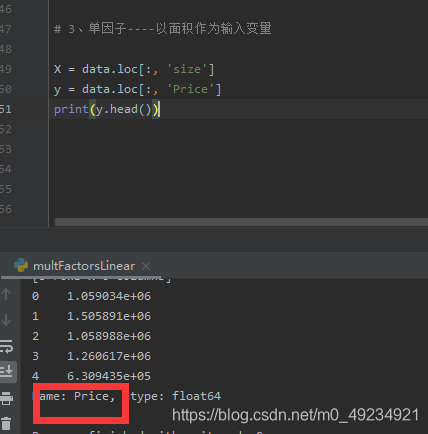Click output value 1.058988e+06

tap(109, 336)
